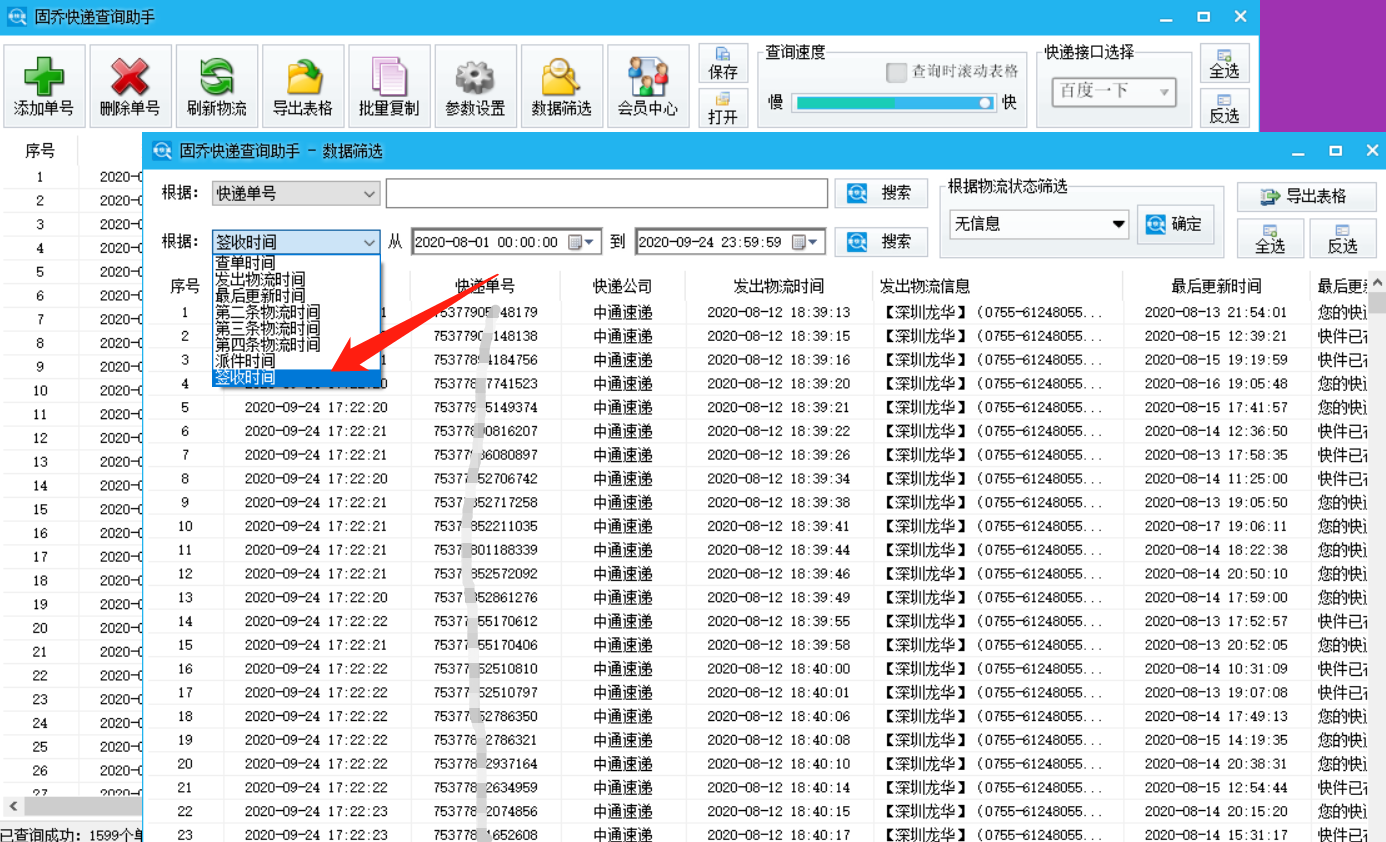Minimize the 数据筛选 window
The image size is (1386, 842).
click(x=1298, y=151)
